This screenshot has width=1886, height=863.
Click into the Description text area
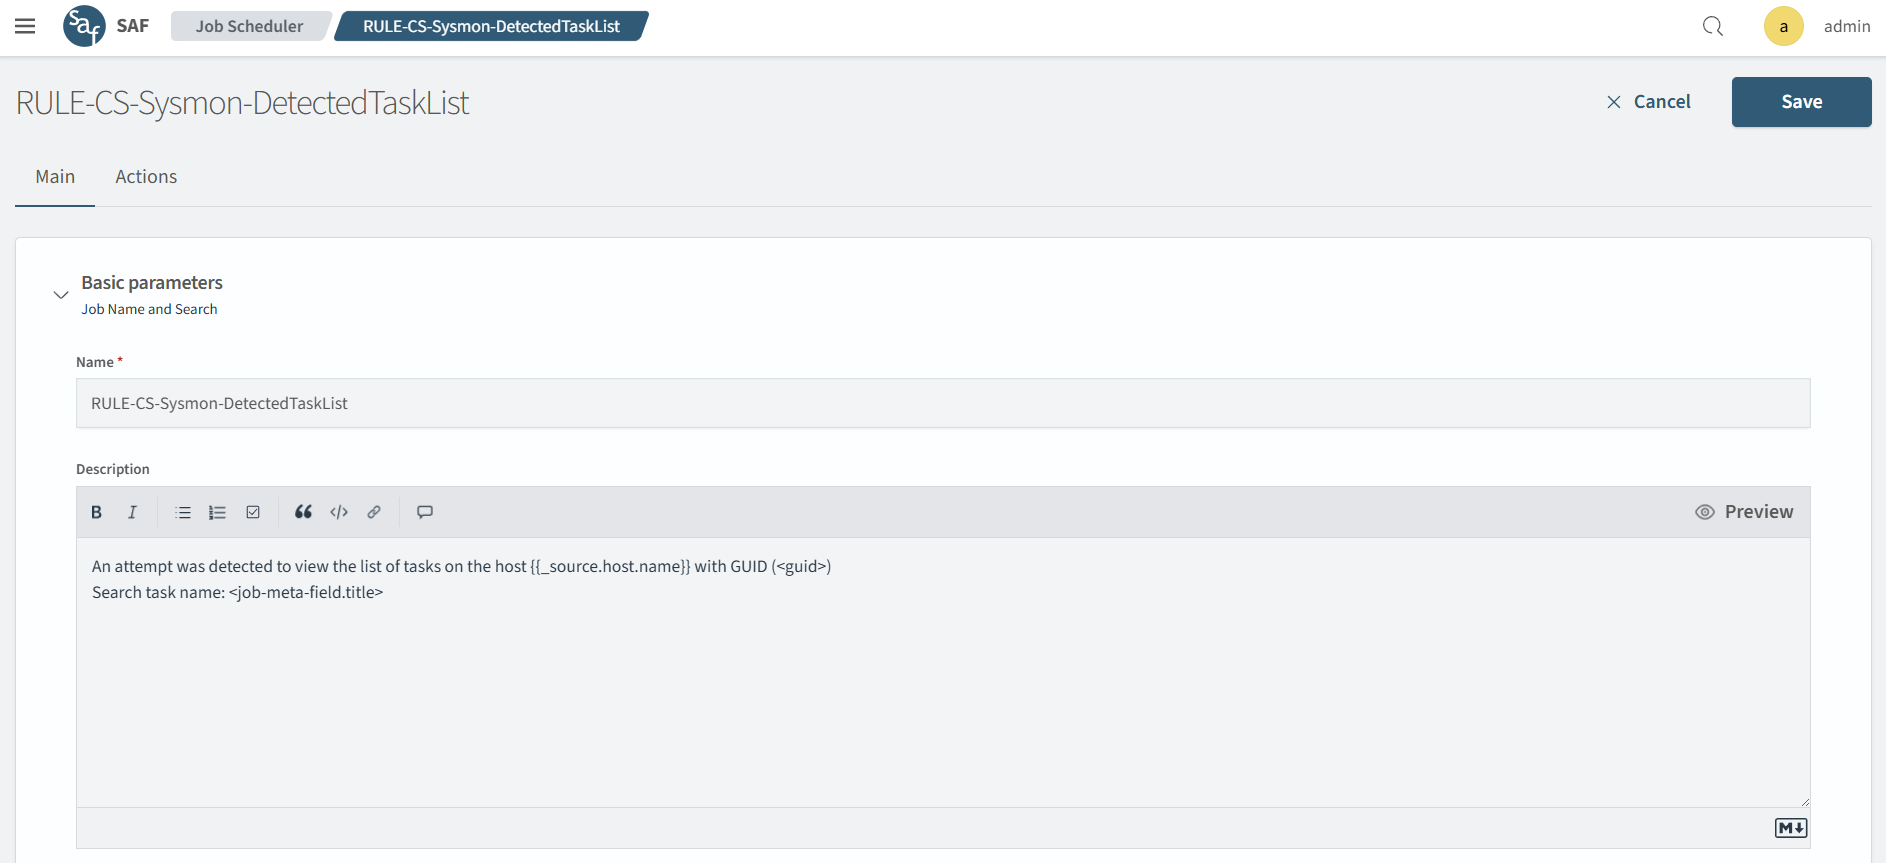[x=943, y=672]
